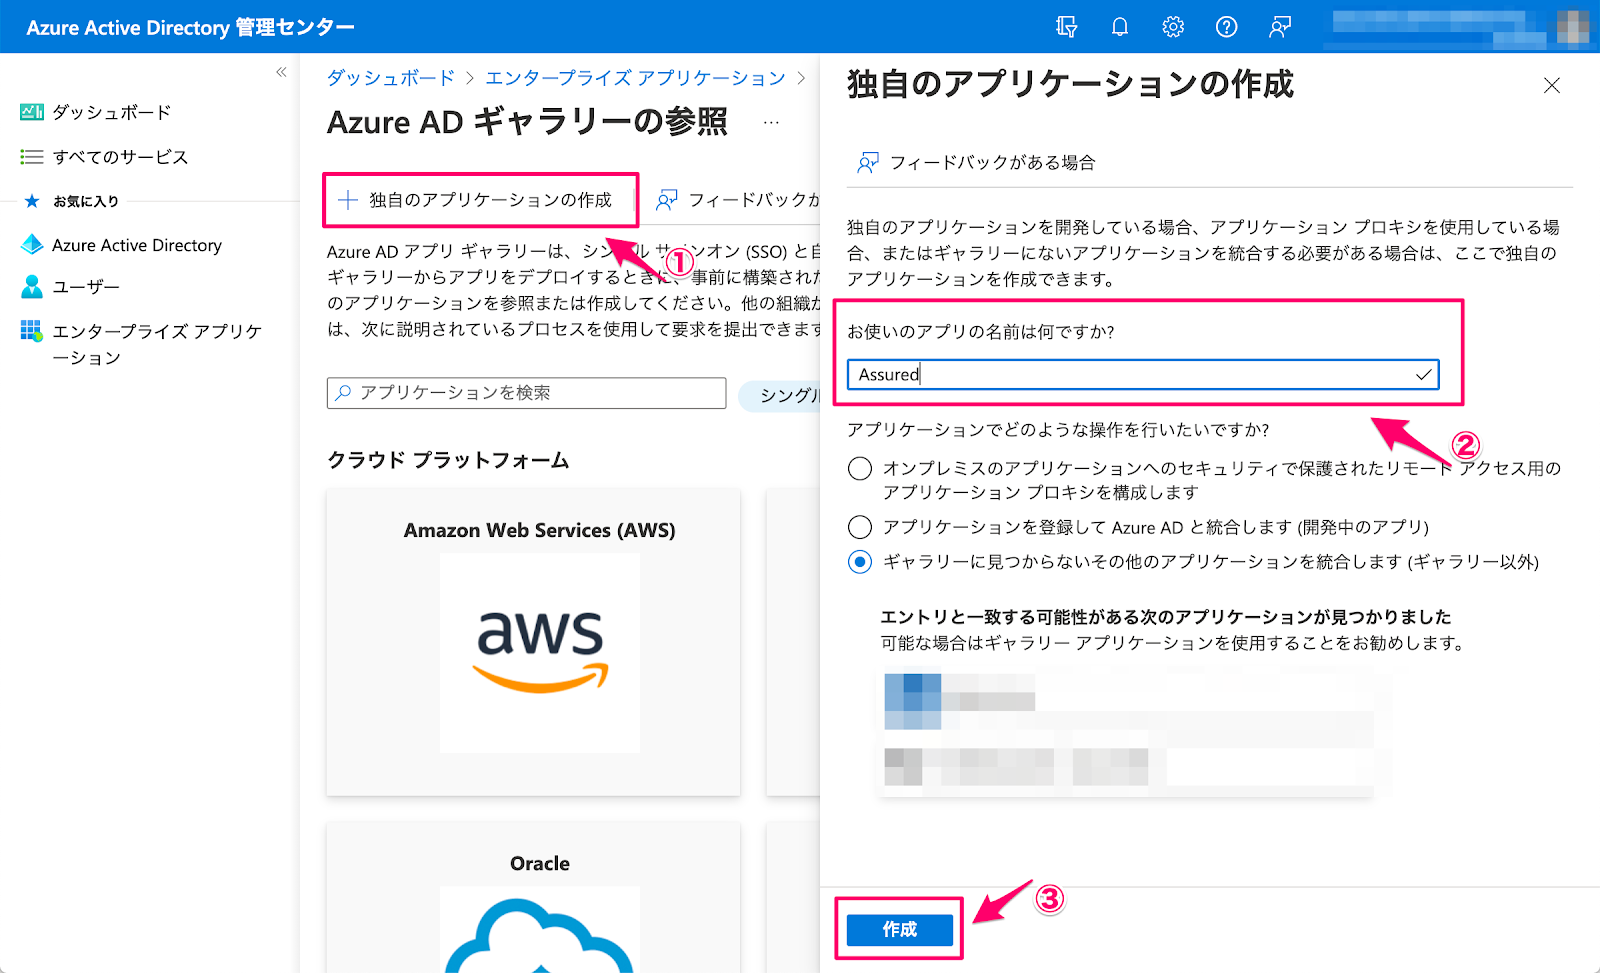Click the アプリケーションを検索 search box
Viewport: 1600px width, 973px height.
click(x=526, y=393)
